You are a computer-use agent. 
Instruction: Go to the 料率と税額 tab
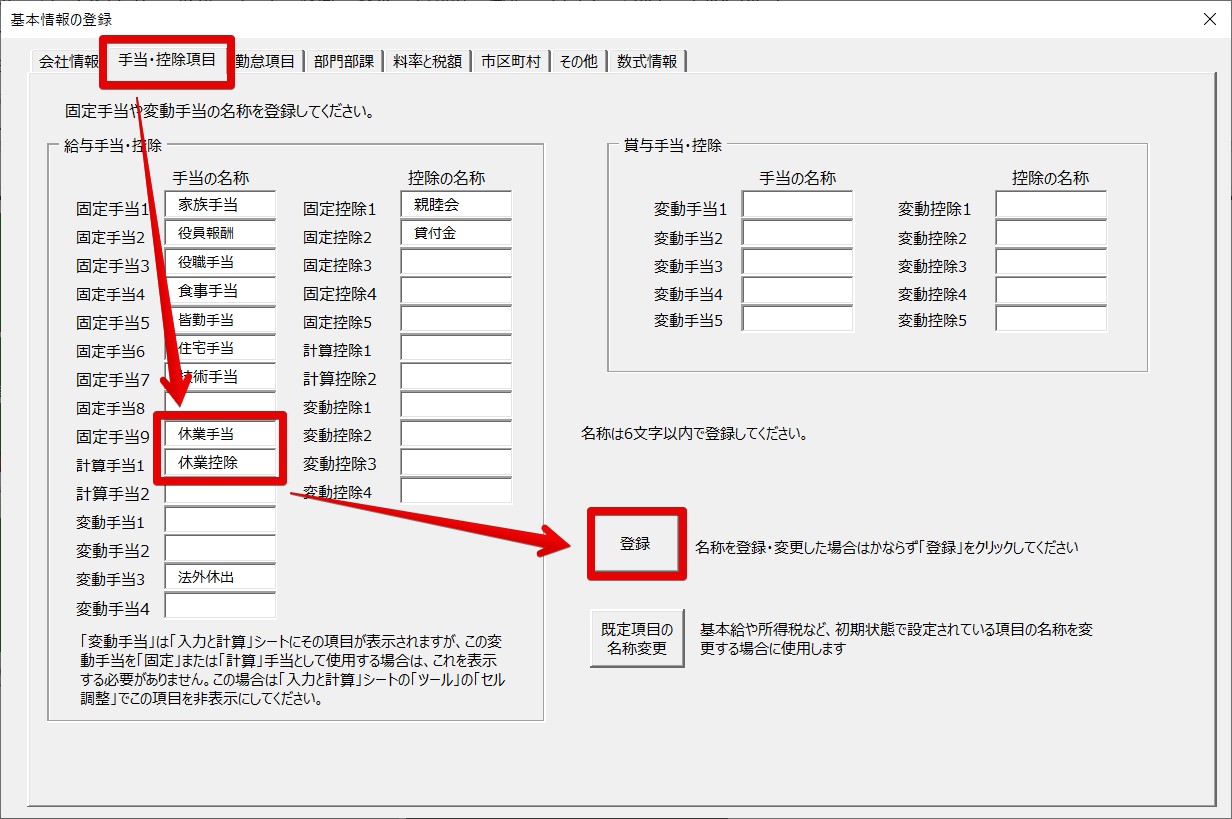click(x=427, y=62)
